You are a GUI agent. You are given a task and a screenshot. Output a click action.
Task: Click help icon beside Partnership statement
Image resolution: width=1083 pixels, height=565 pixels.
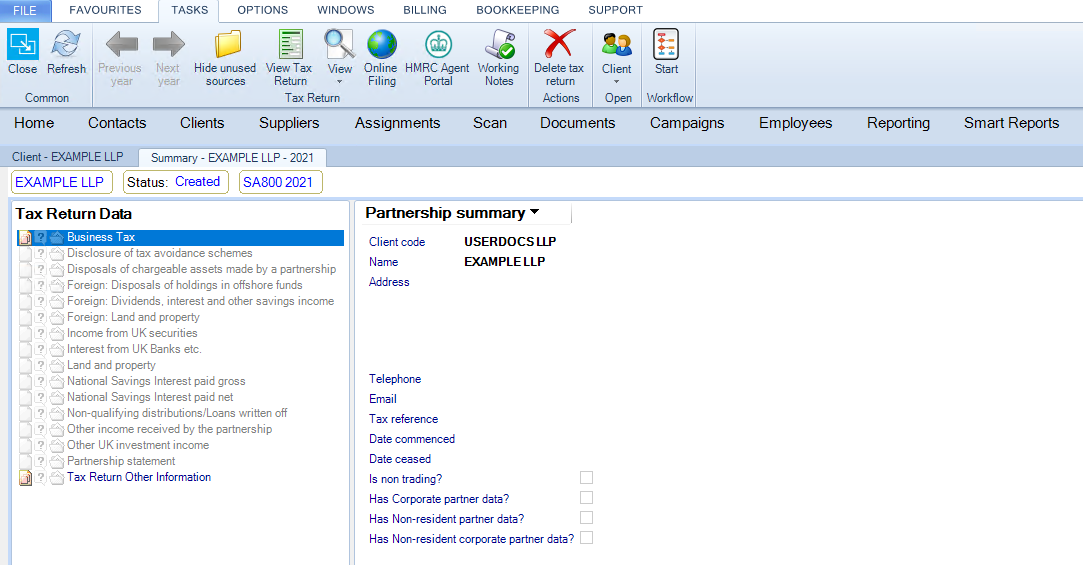tap(41, 461)
